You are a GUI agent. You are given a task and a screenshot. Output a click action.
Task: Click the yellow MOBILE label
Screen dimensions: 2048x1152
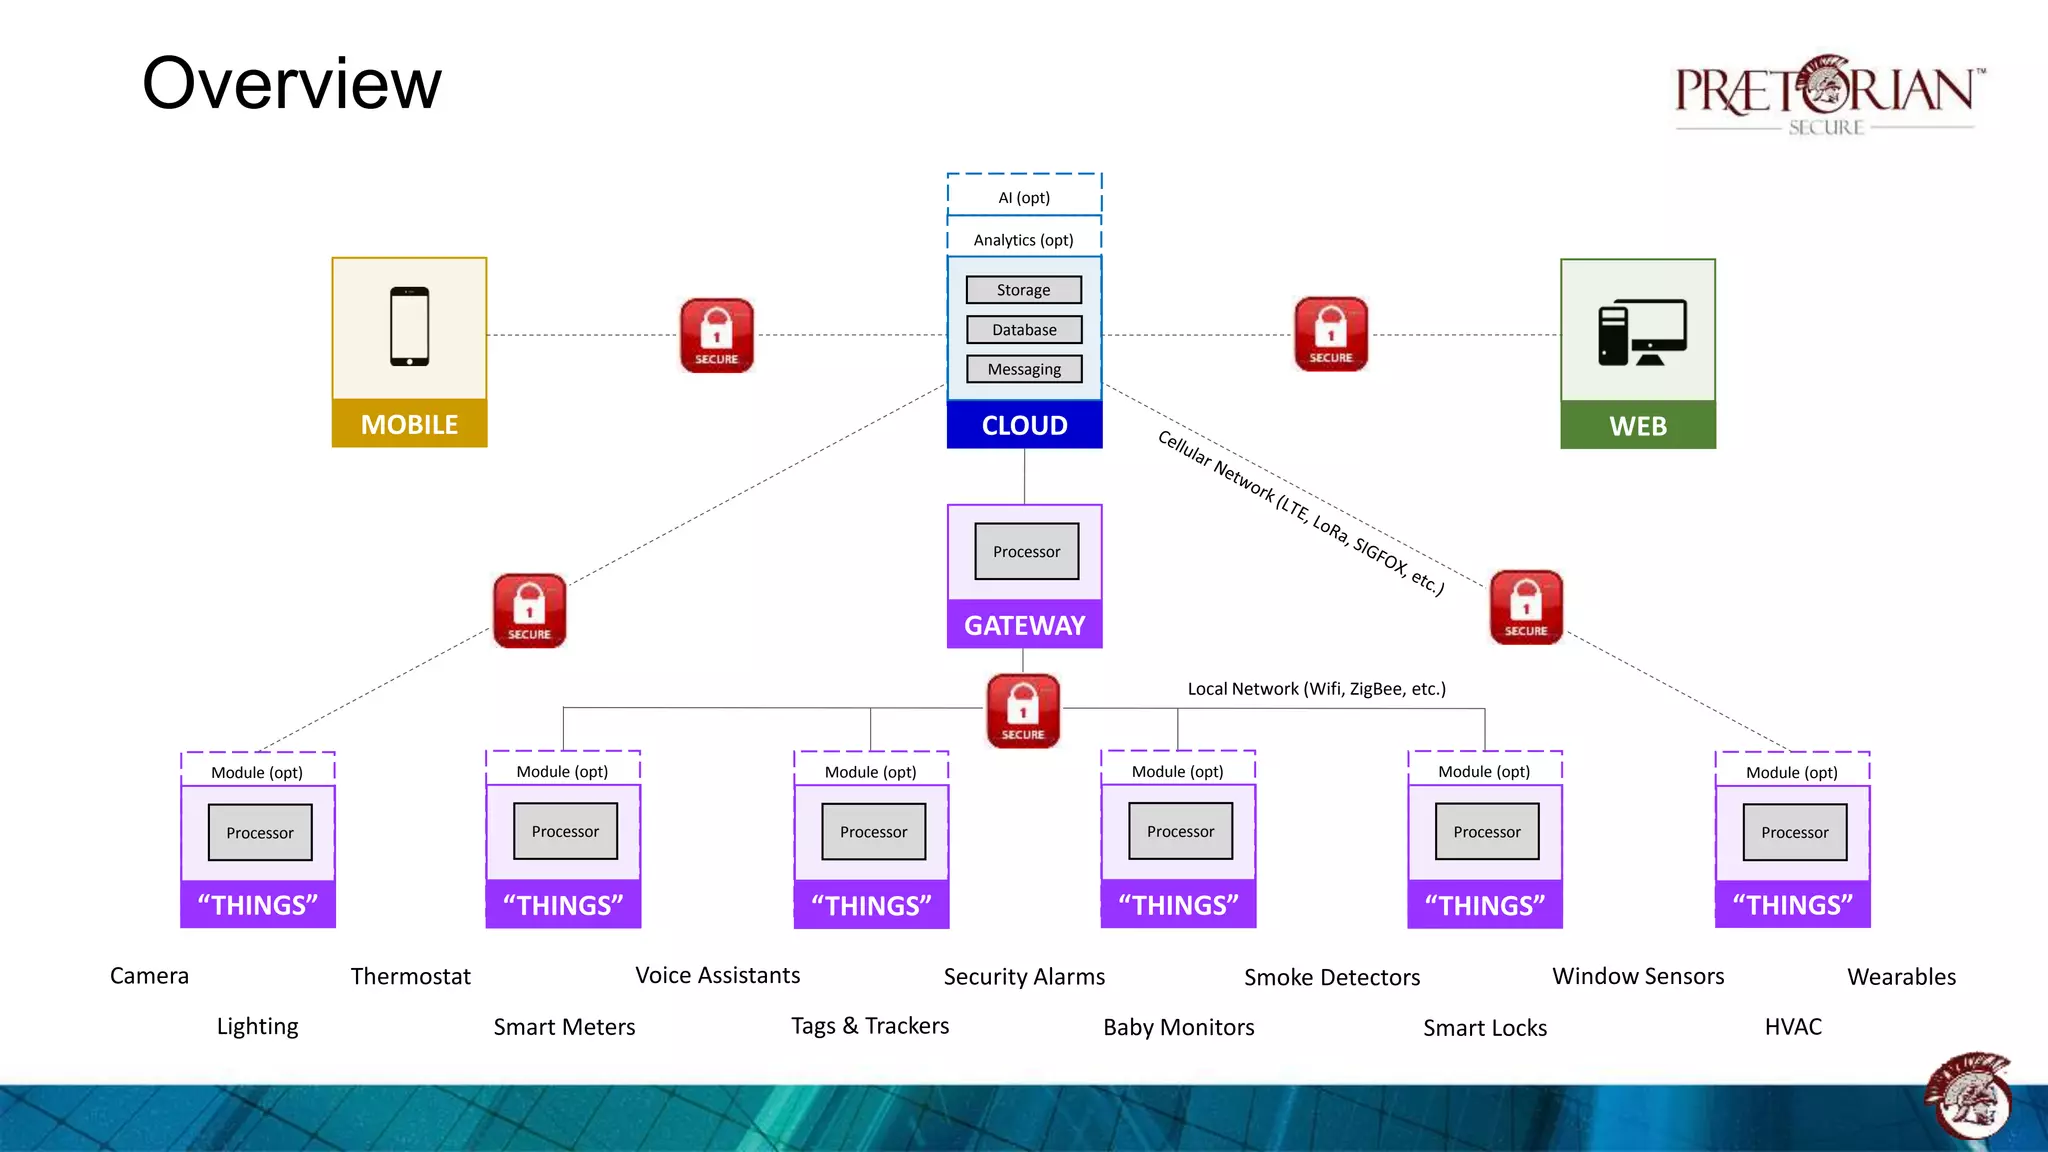pos(409,424)
